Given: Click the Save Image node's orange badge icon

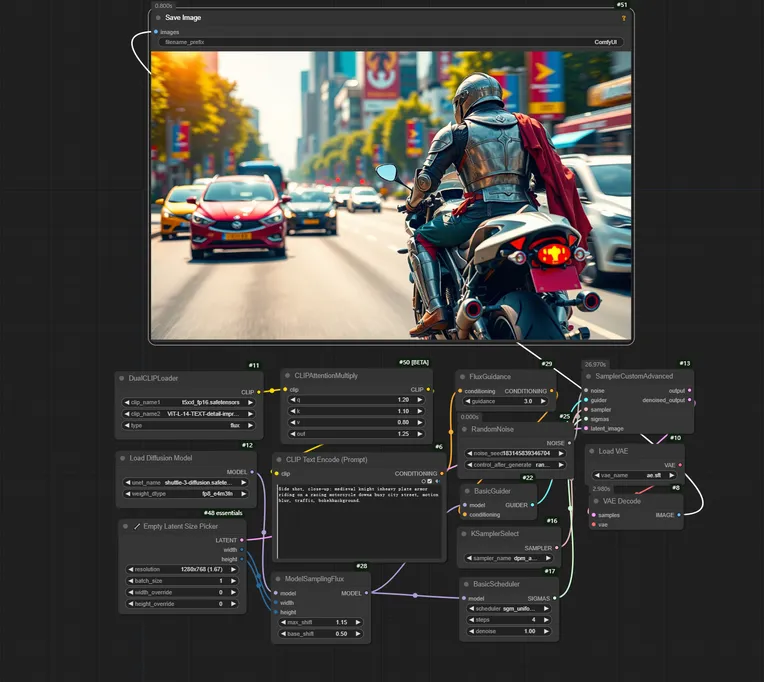Looking at the screenshot, I should tap(623, 18).
